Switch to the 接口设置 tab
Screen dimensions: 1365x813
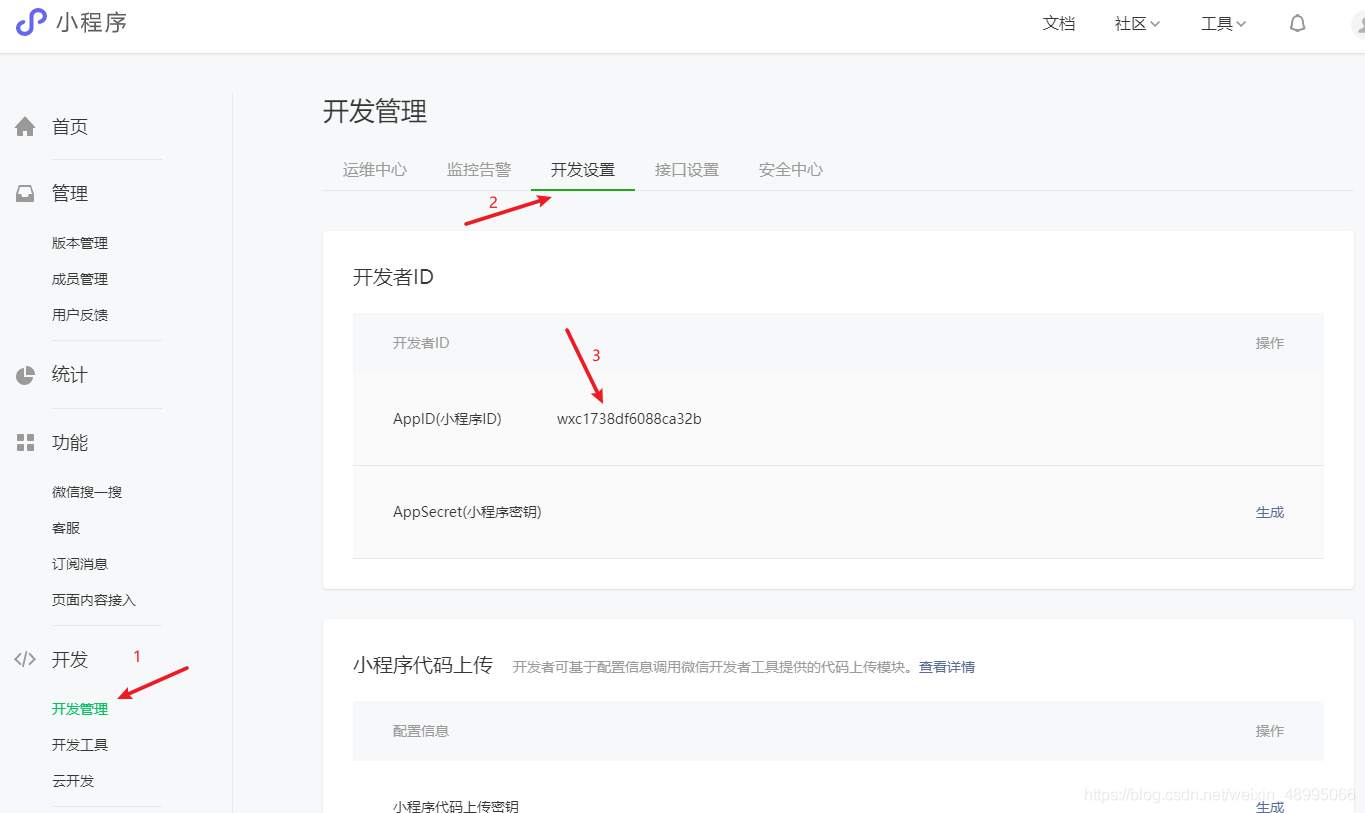(687, 170)
